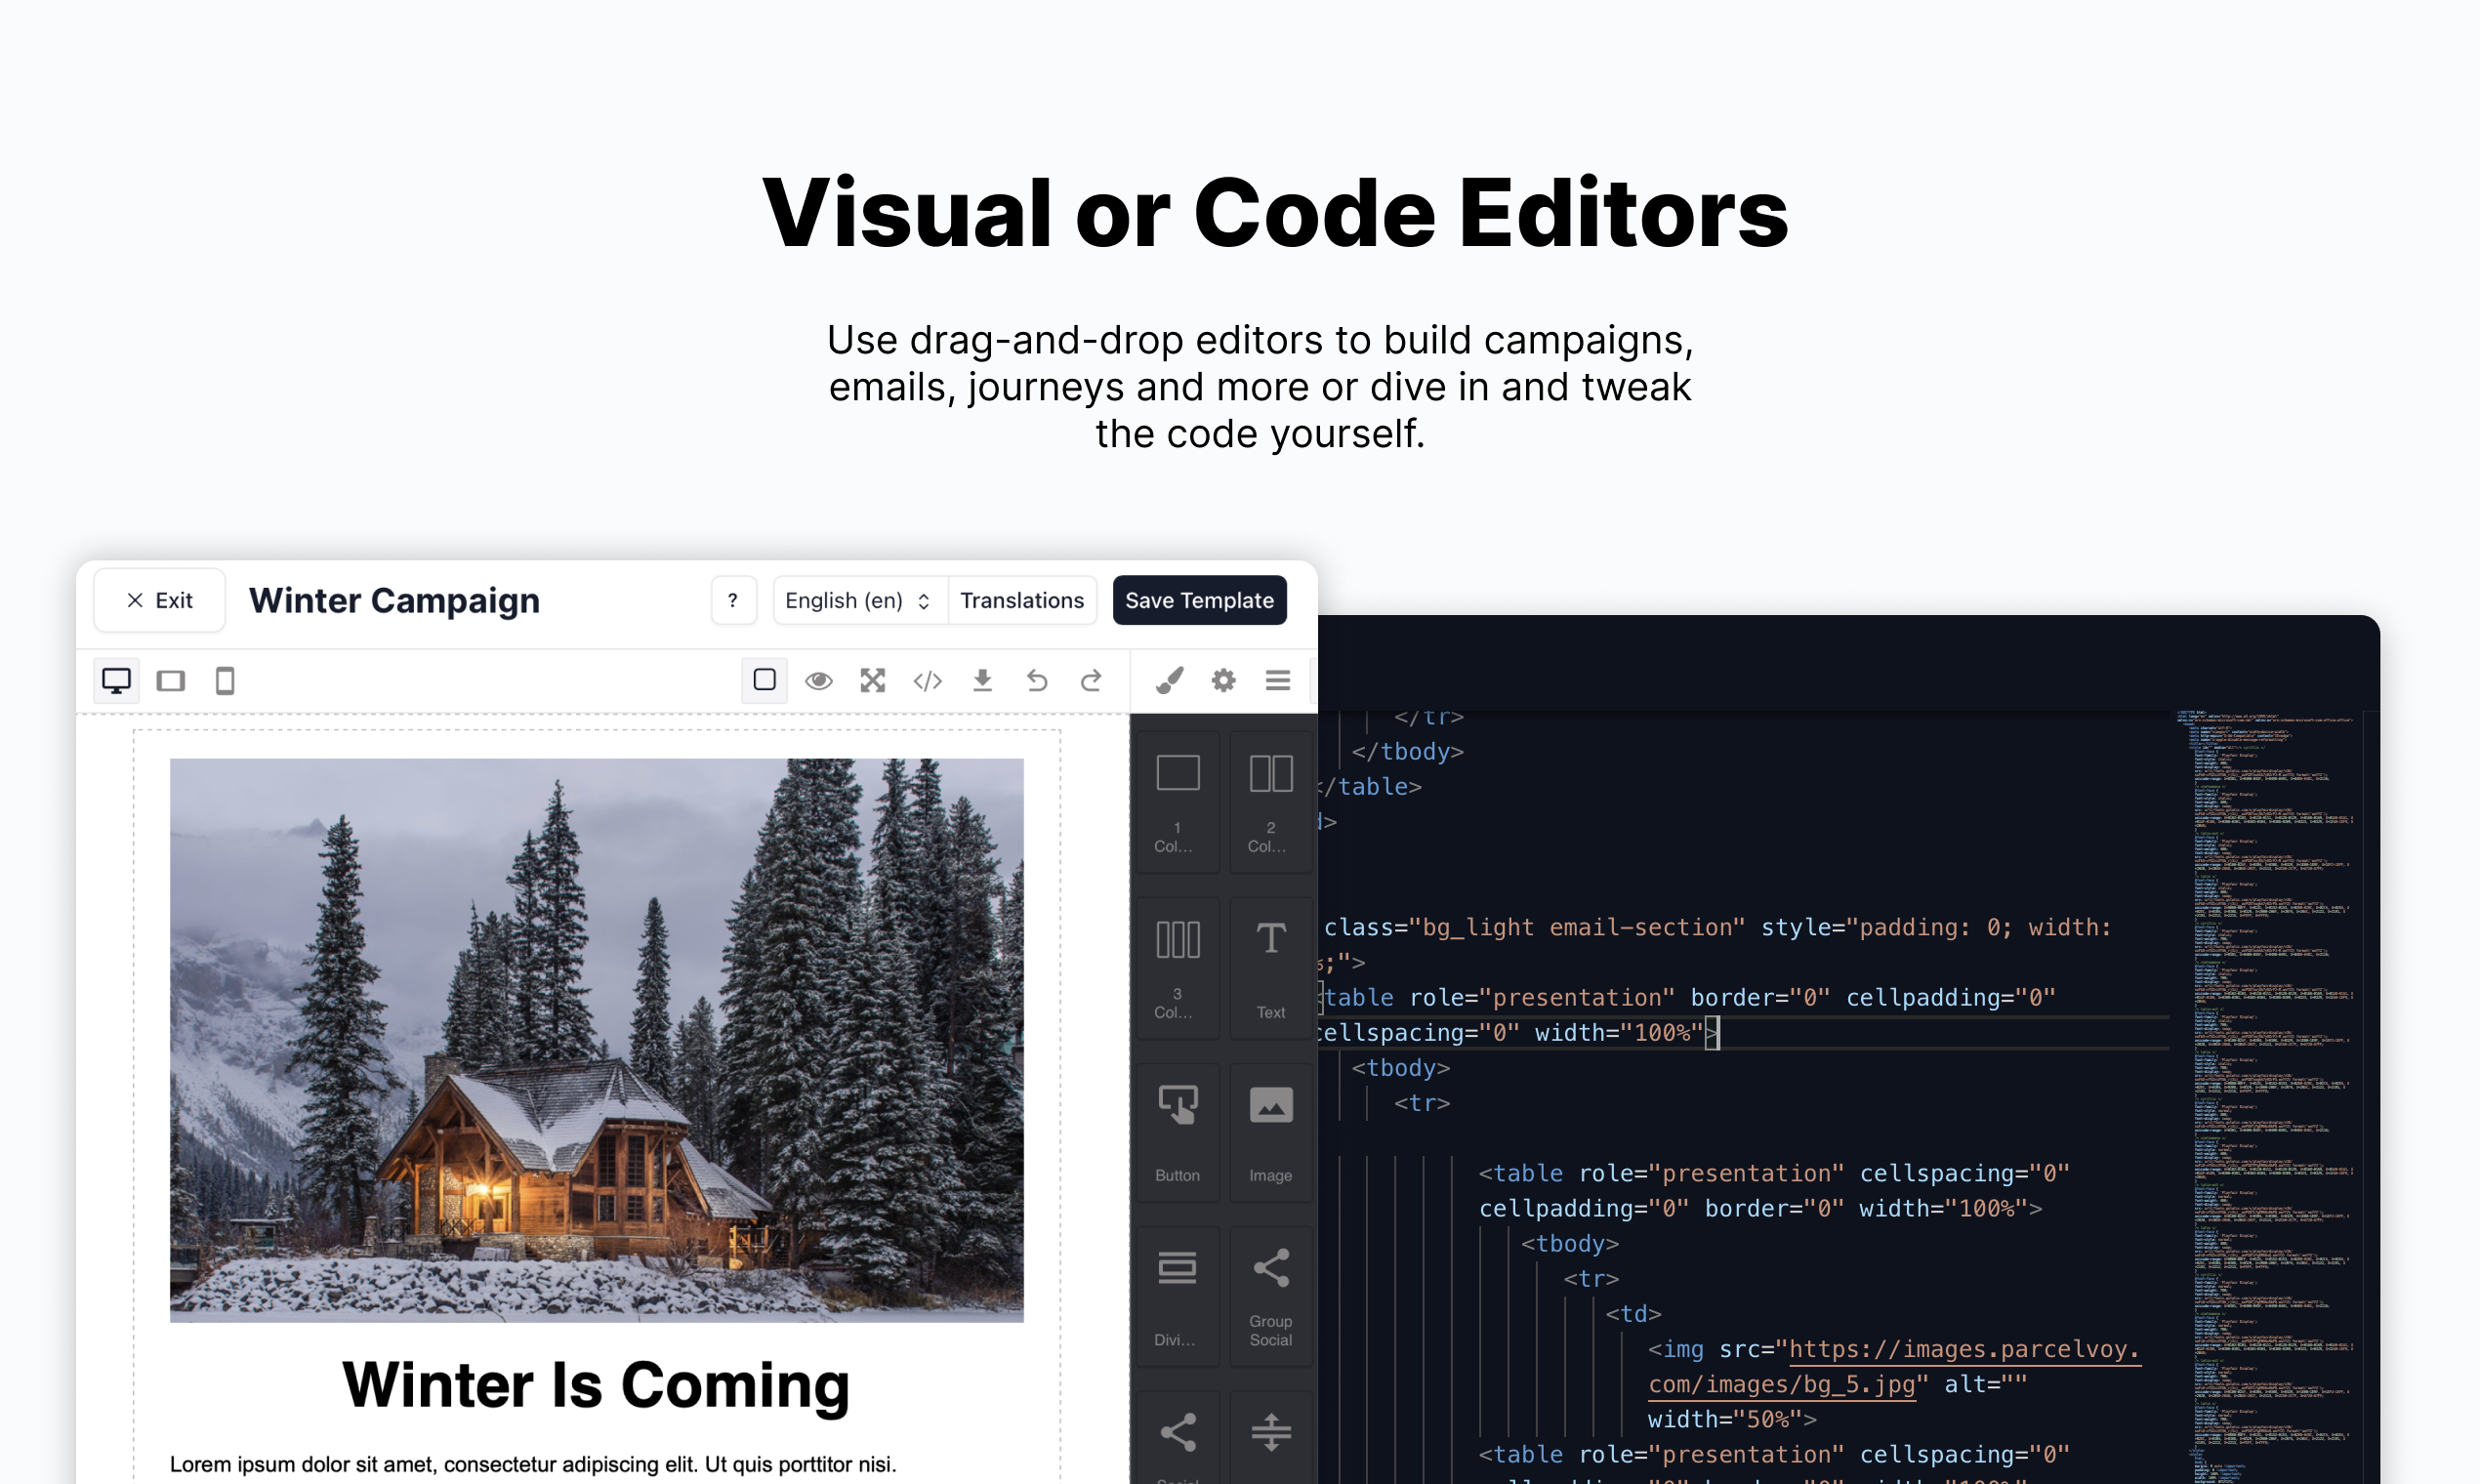
Task: Enter fullscreen mode
Action: (x=873, y=681)
